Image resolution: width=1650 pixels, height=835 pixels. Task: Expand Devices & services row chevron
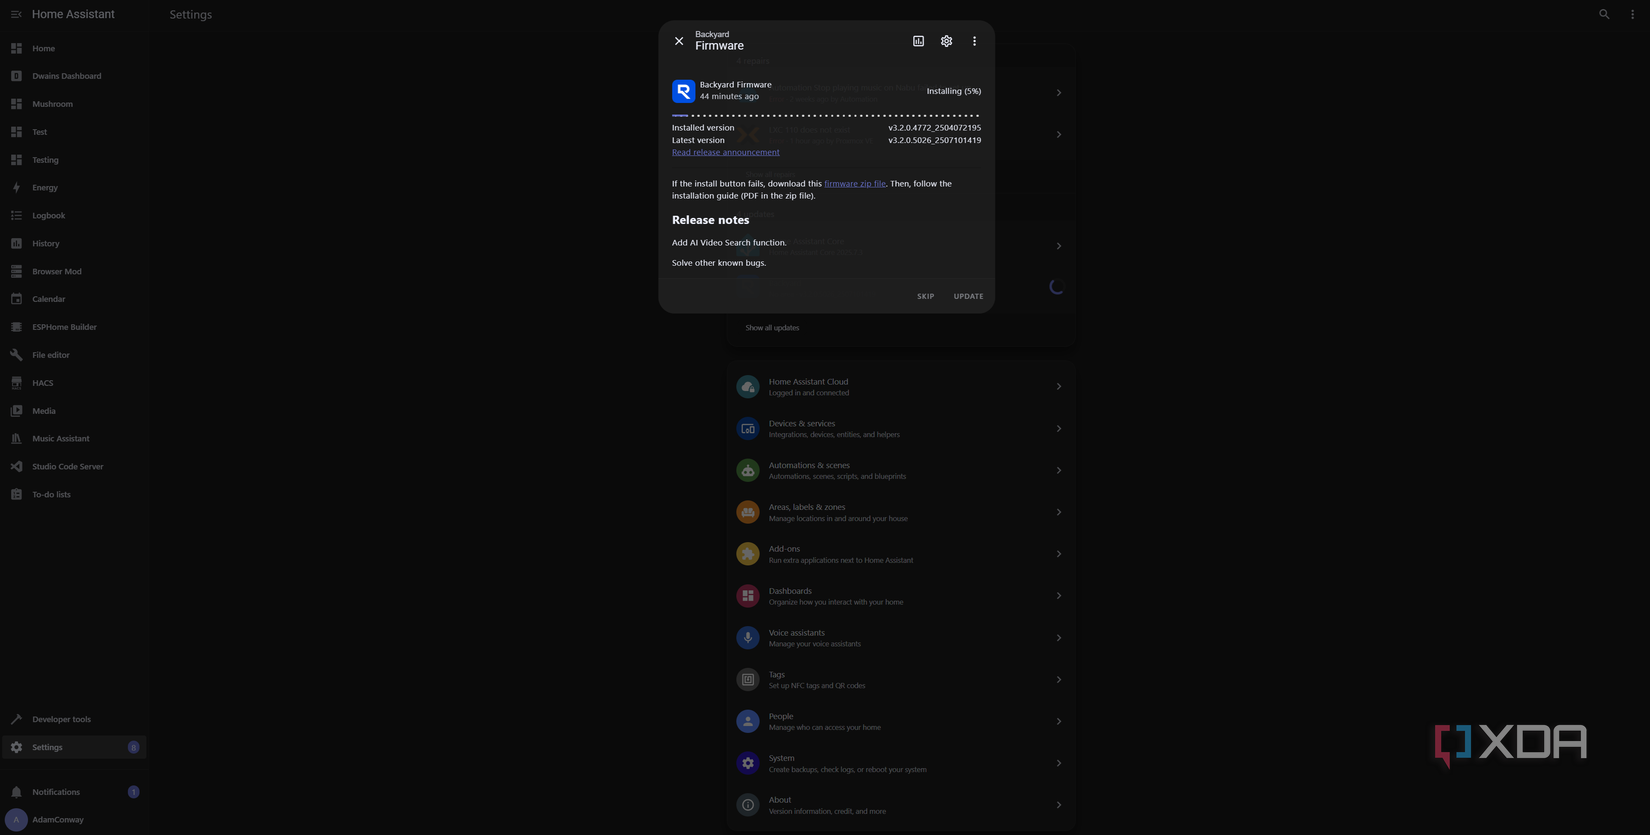pyautogui.click(x=1059, y=429)
